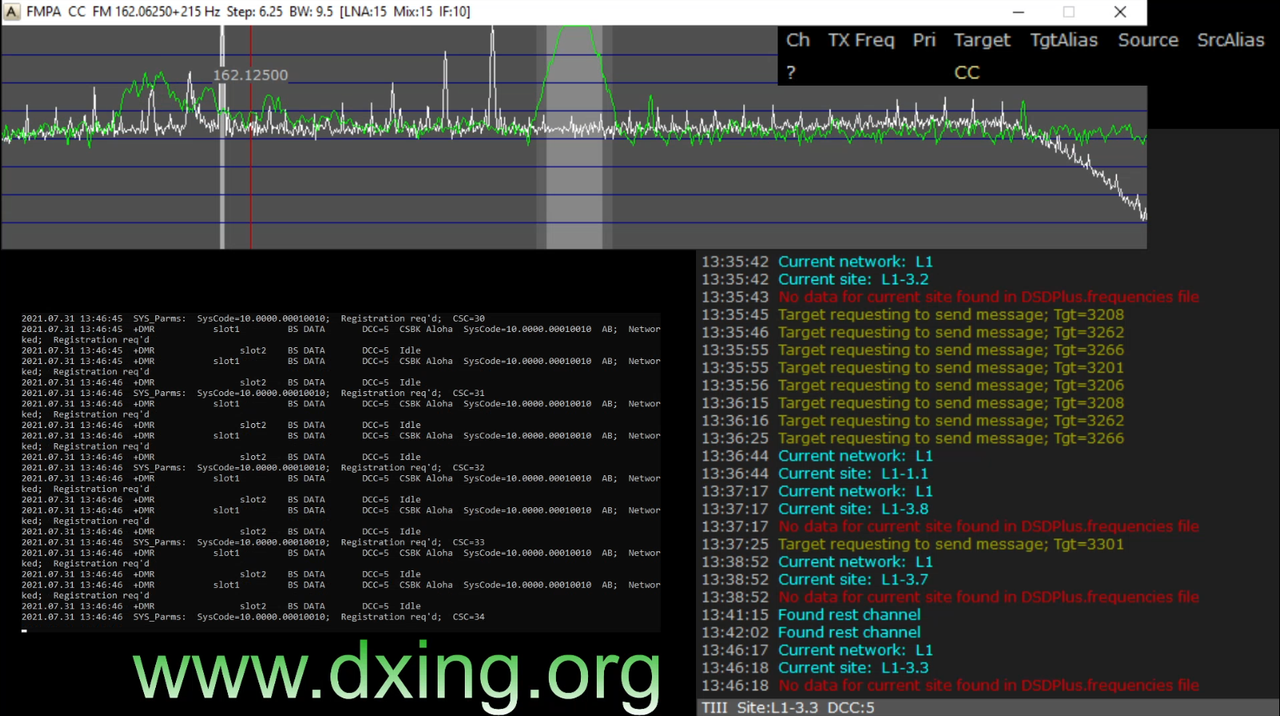This screenshot has height=716, width=1280.
Task: Select log entry '13:35:42 Current site: L1-3.2'
Action: point(815,279)
